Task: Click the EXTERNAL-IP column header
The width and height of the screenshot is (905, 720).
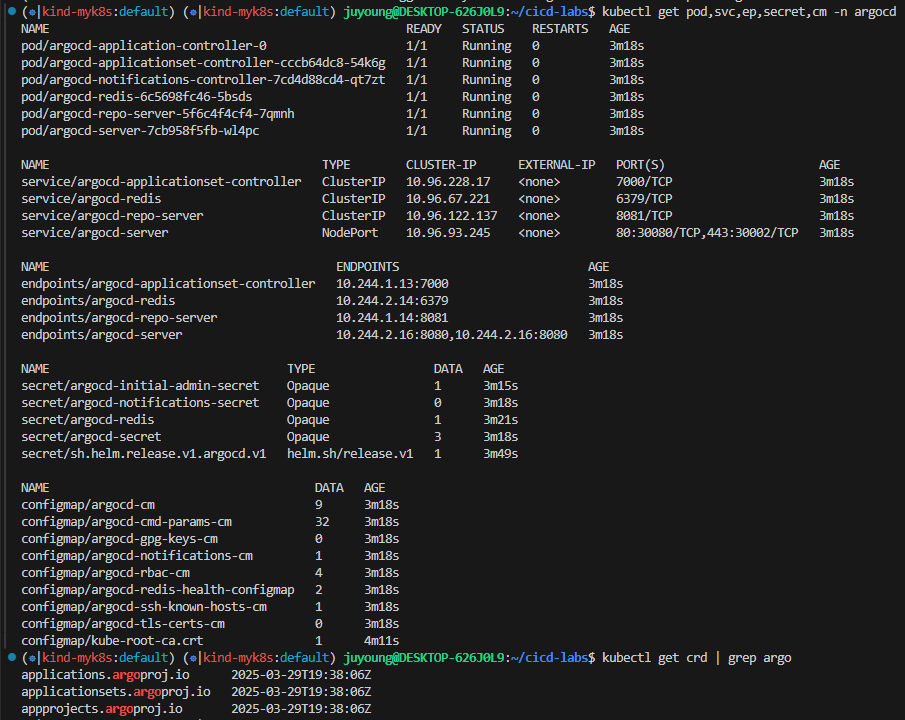Action: pos(556,165)
